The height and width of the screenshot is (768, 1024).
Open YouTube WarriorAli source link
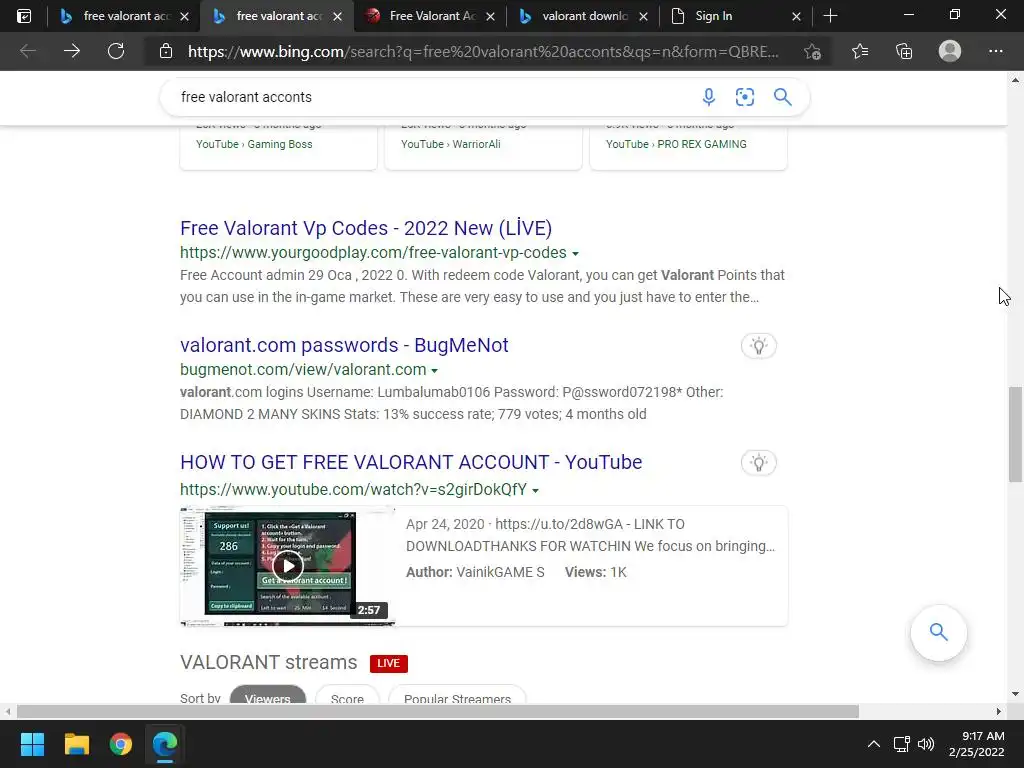point(451,144)
